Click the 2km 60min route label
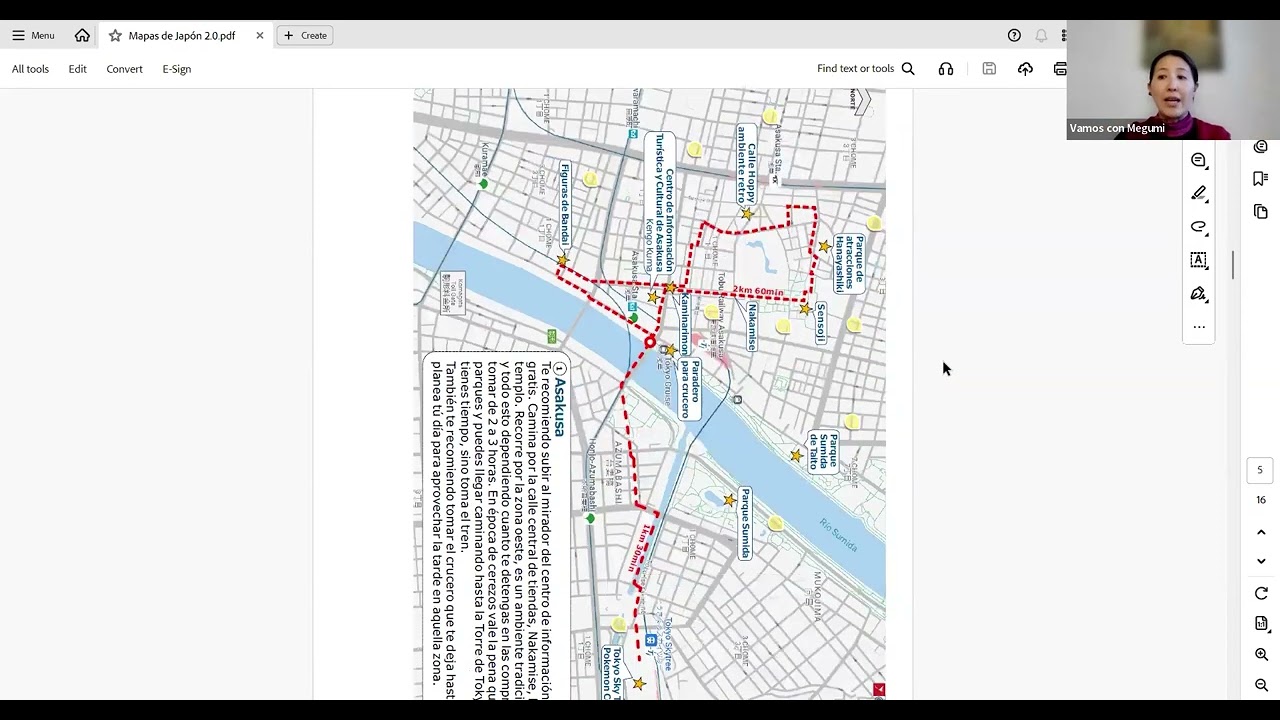Viewport: 1280px width, 720px height. coord(758,291)
